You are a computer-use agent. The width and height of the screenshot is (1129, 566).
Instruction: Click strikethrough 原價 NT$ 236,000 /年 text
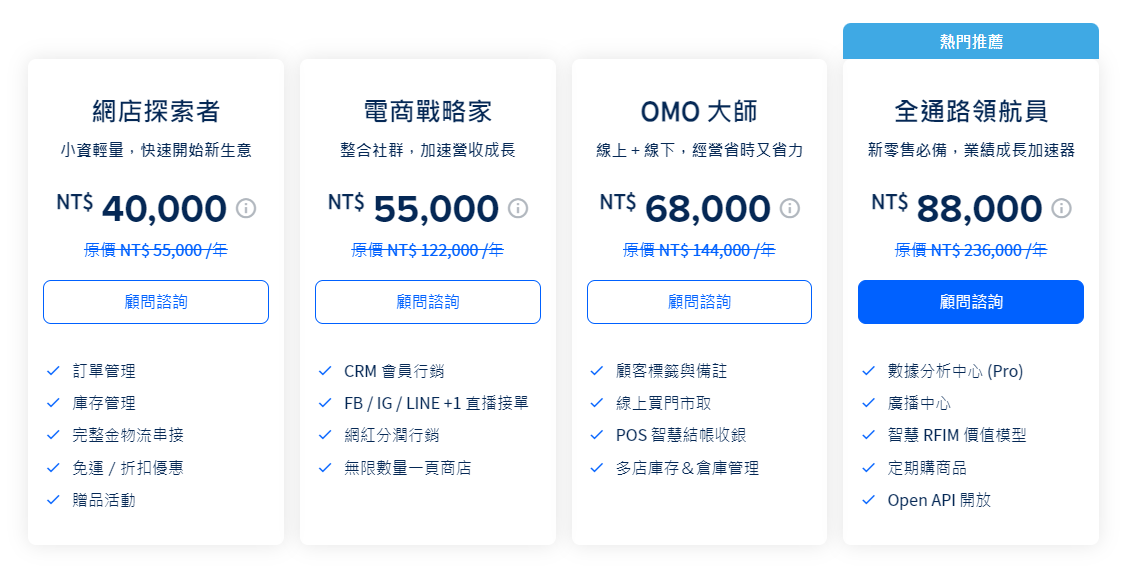[971, 250]
